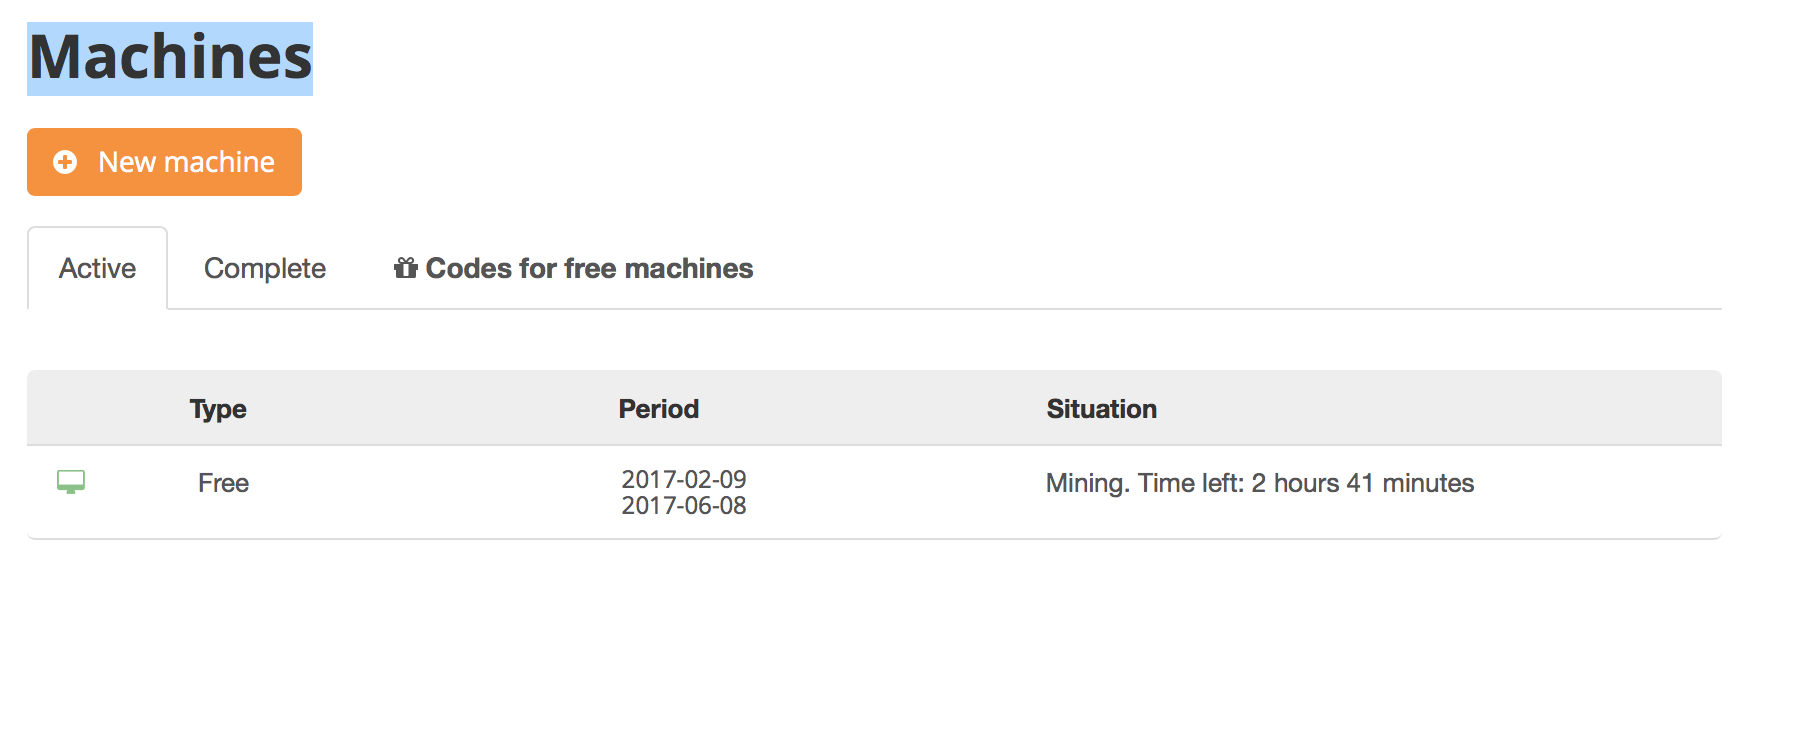Click the end date 2017-06-08
1818x730 pixels.
(x=684, y=506)
